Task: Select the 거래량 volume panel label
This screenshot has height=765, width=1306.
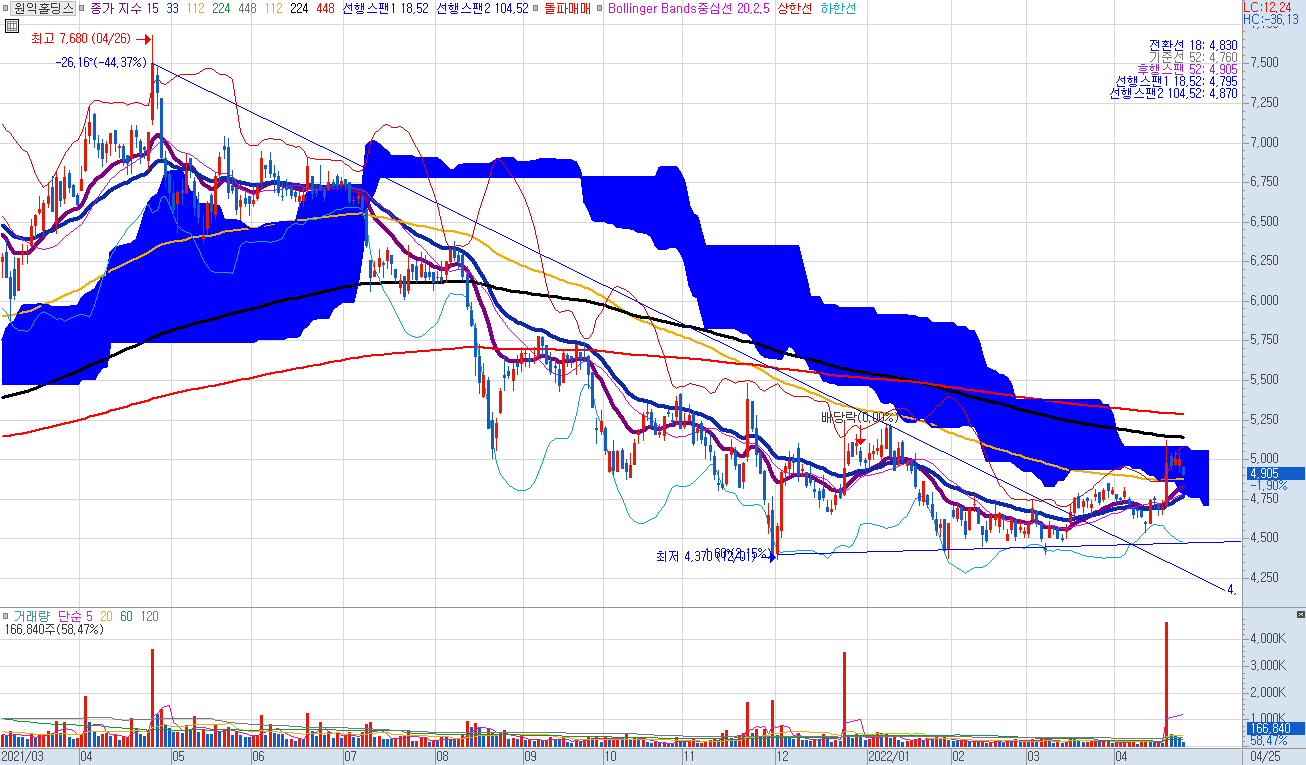Action: [x=30, y=617]
